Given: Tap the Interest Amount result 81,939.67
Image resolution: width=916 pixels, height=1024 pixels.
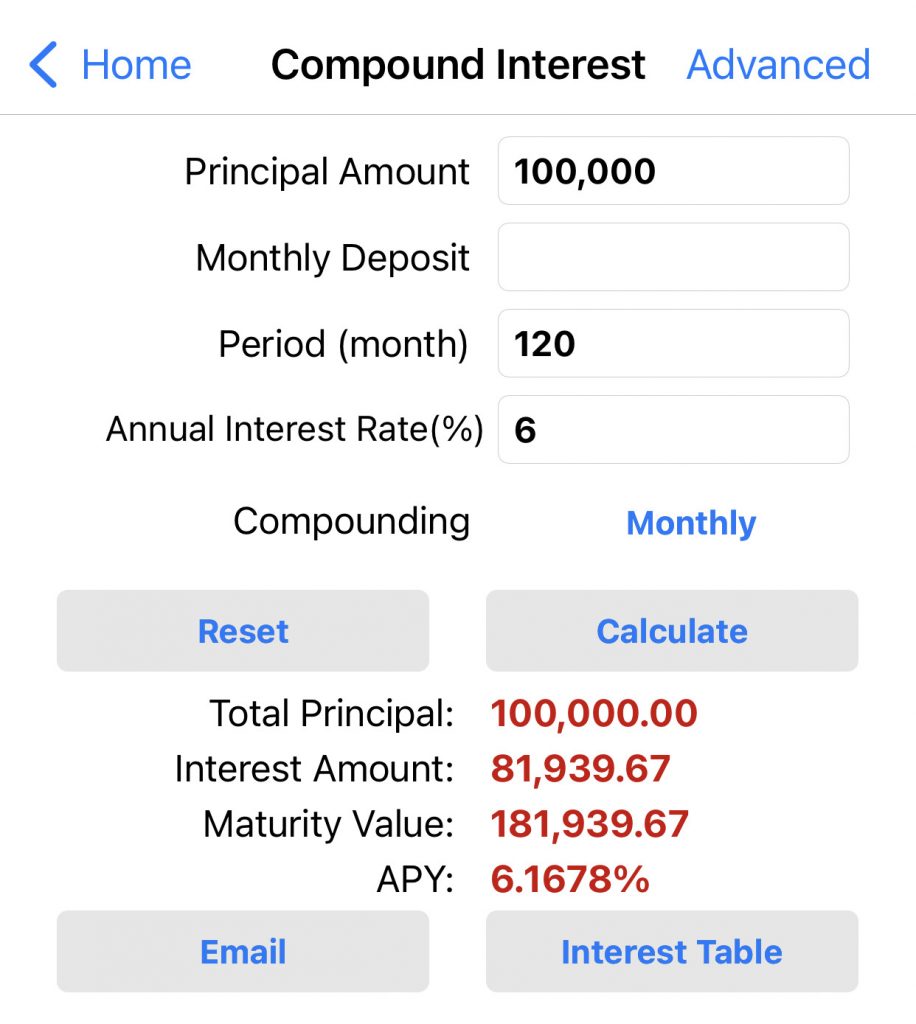Looking at the screenshot, I should (x=580, y=769).
